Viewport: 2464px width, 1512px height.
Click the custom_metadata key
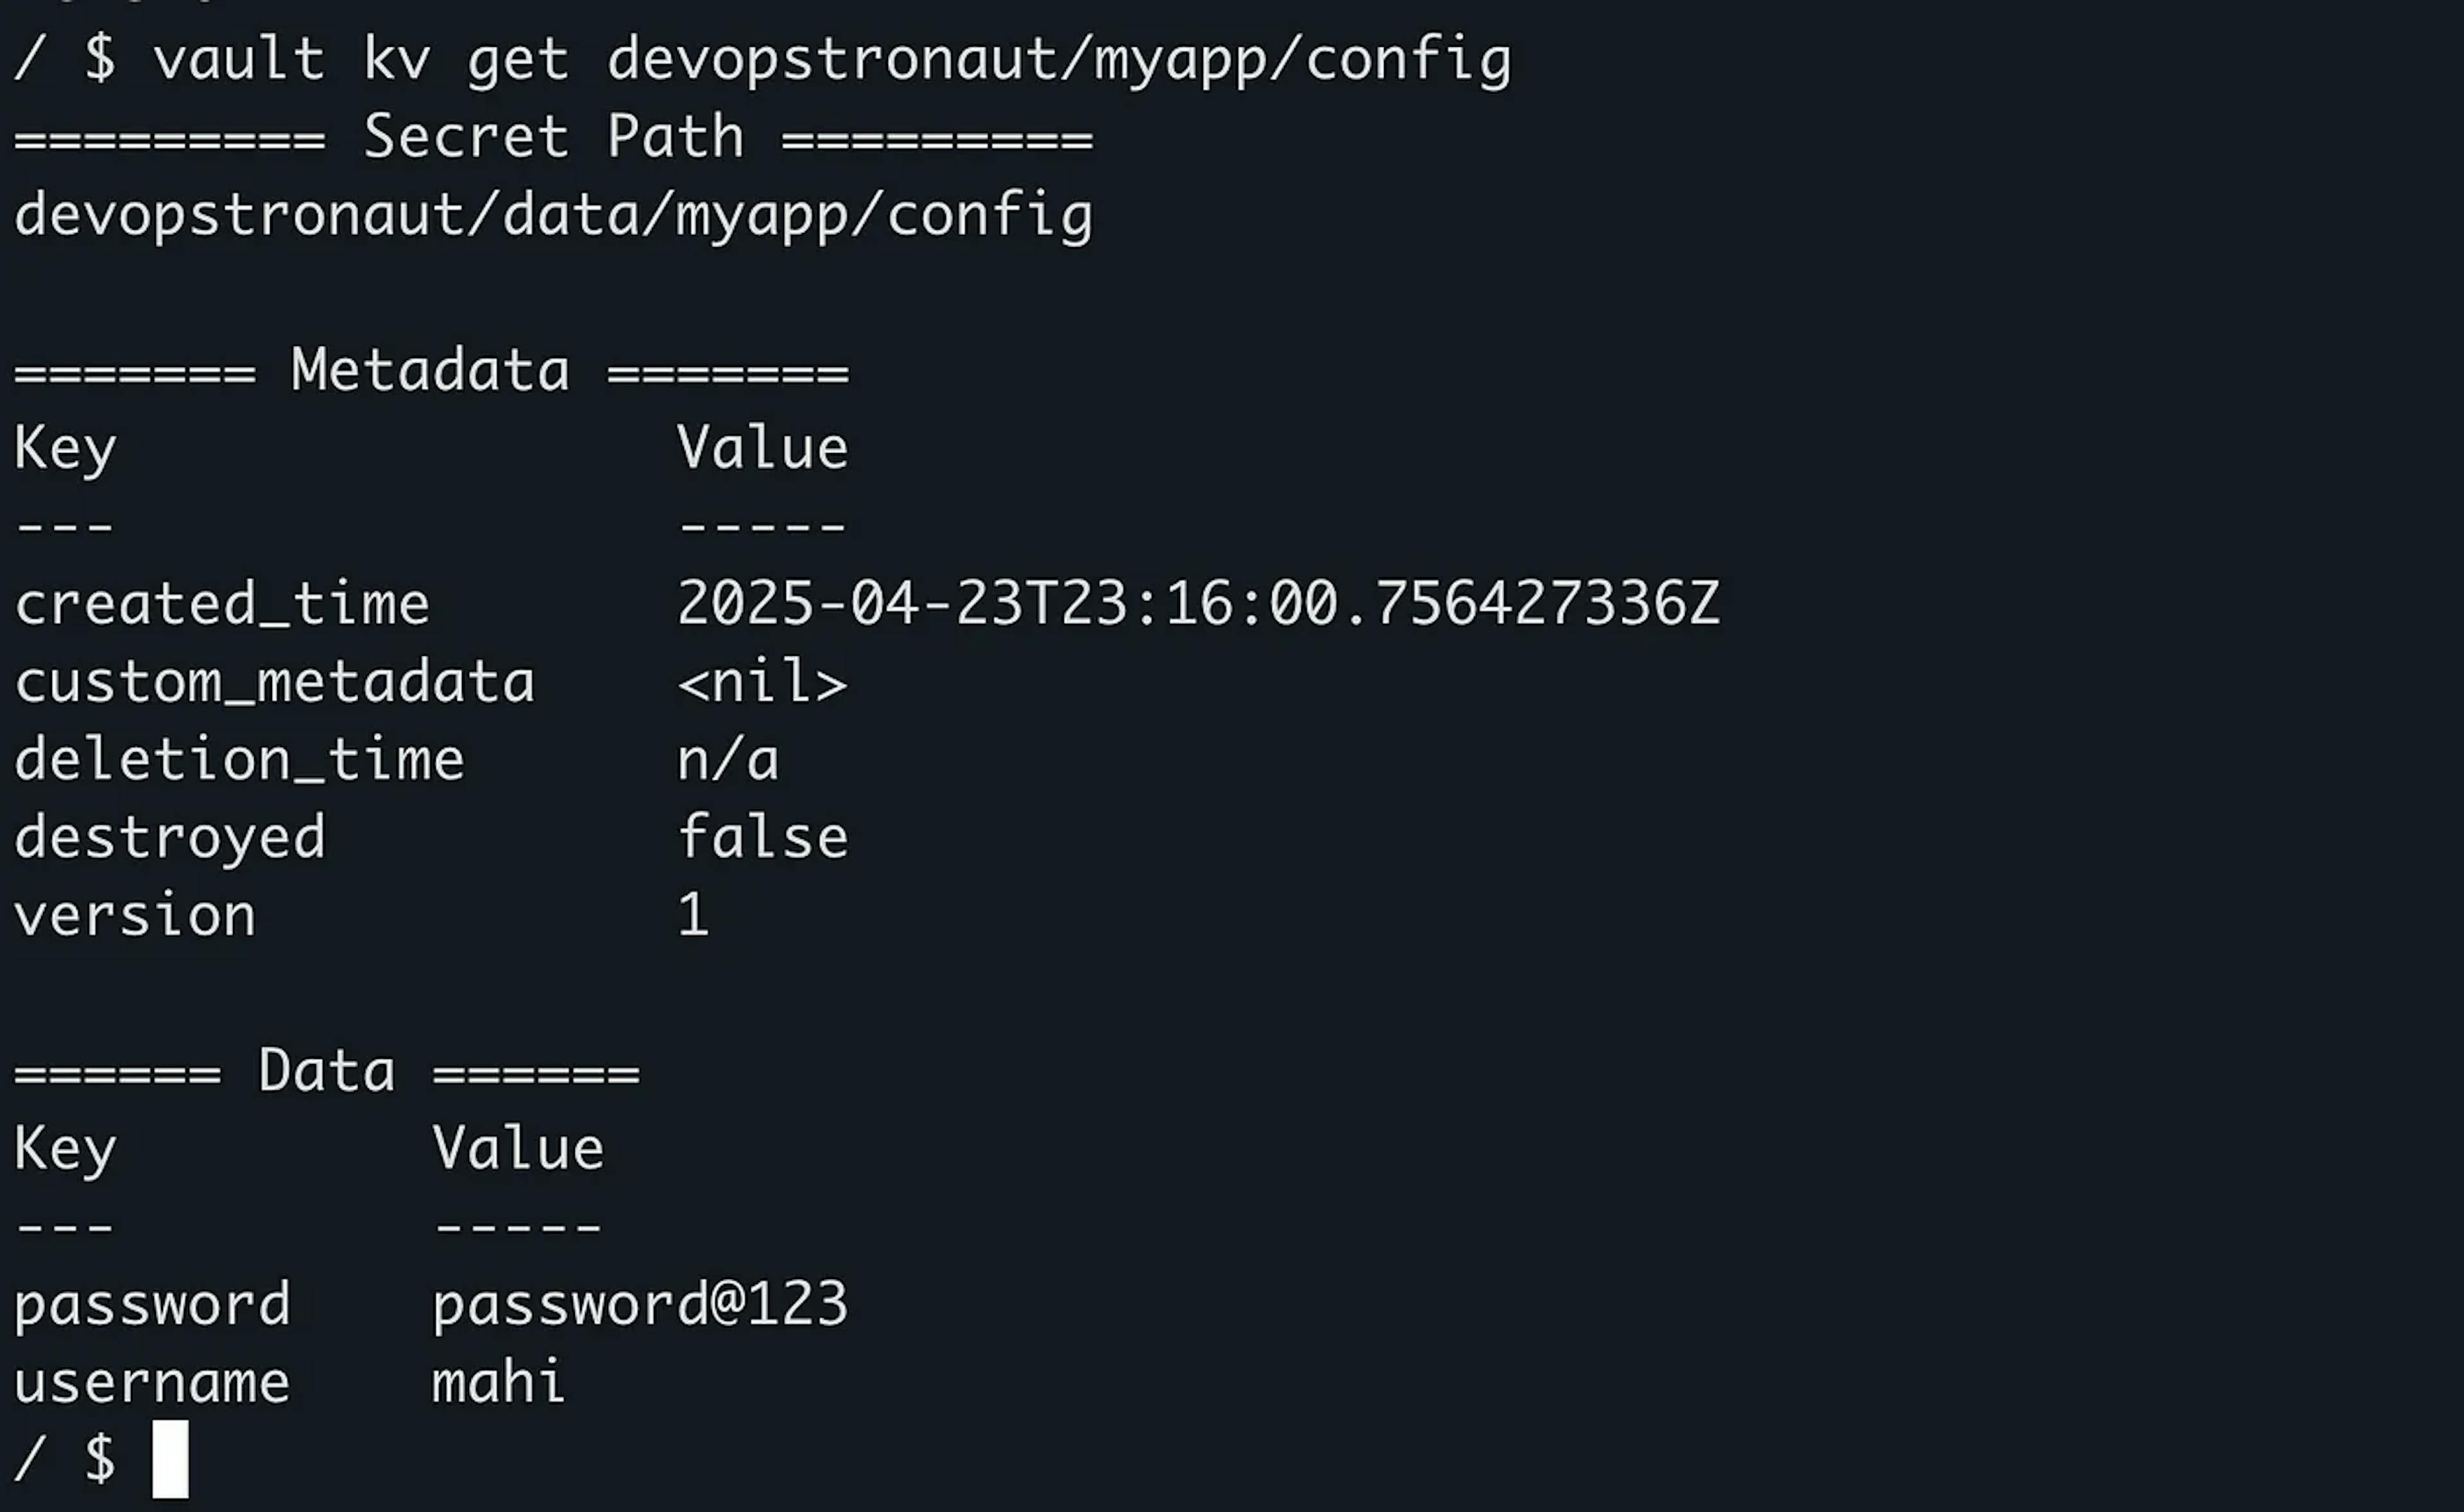[x=275, y=683]
